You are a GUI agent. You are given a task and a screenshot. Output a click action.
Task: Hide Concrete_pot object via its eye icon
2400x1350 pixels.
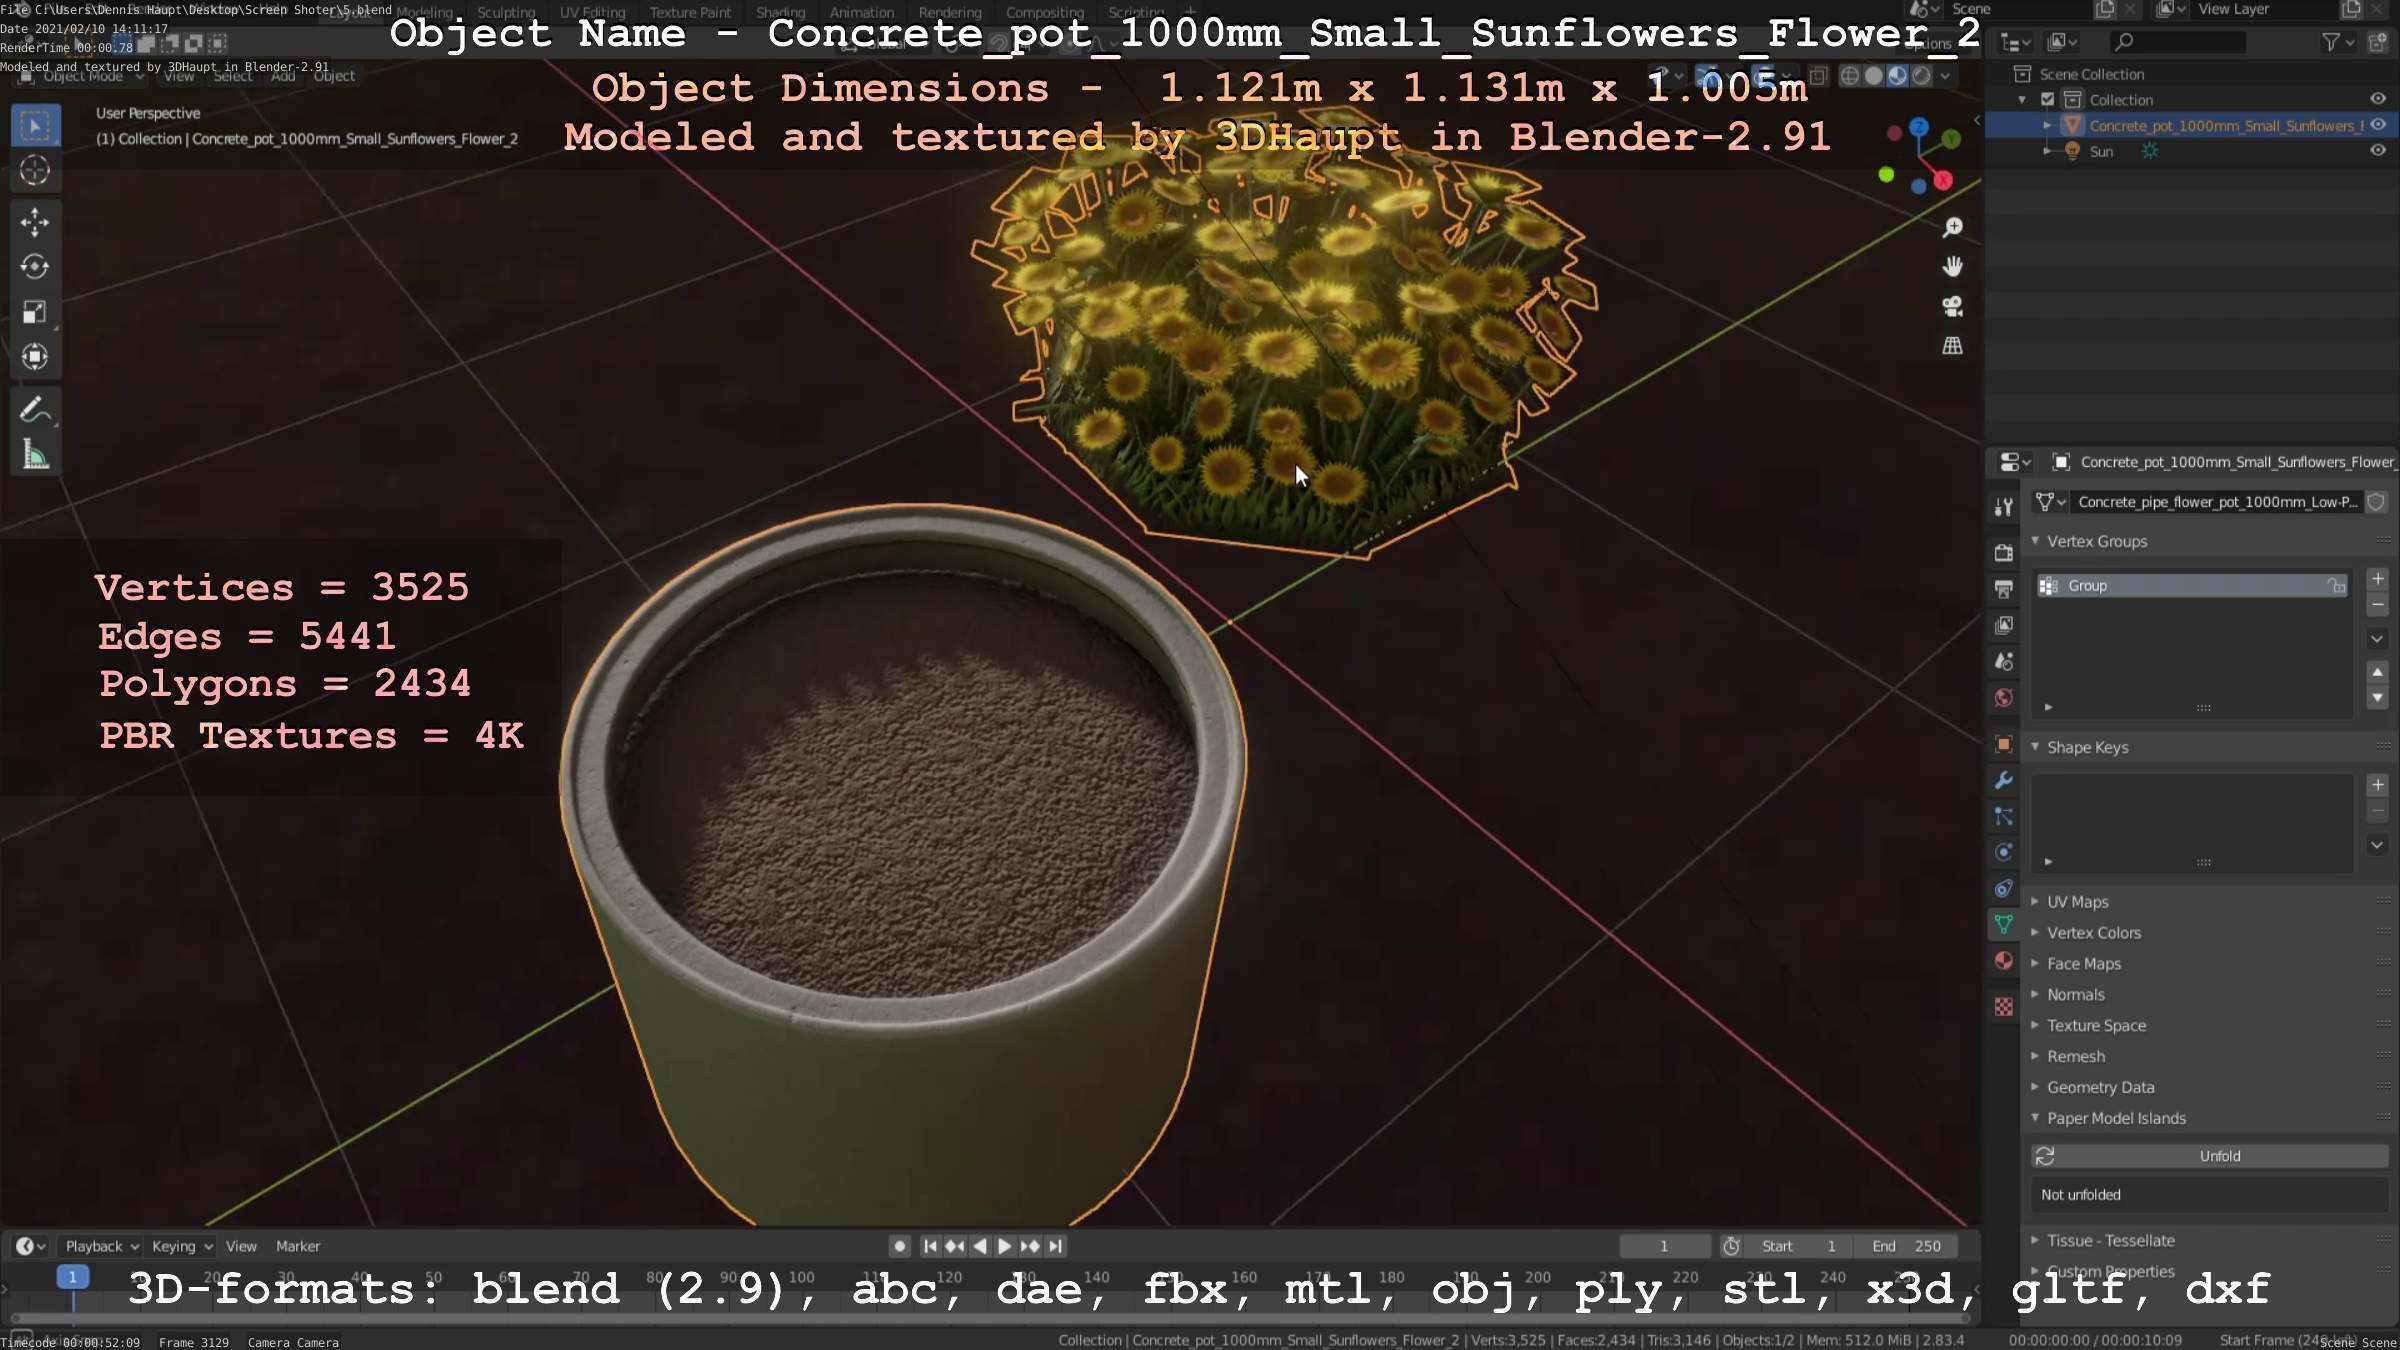coord(2378,125)
